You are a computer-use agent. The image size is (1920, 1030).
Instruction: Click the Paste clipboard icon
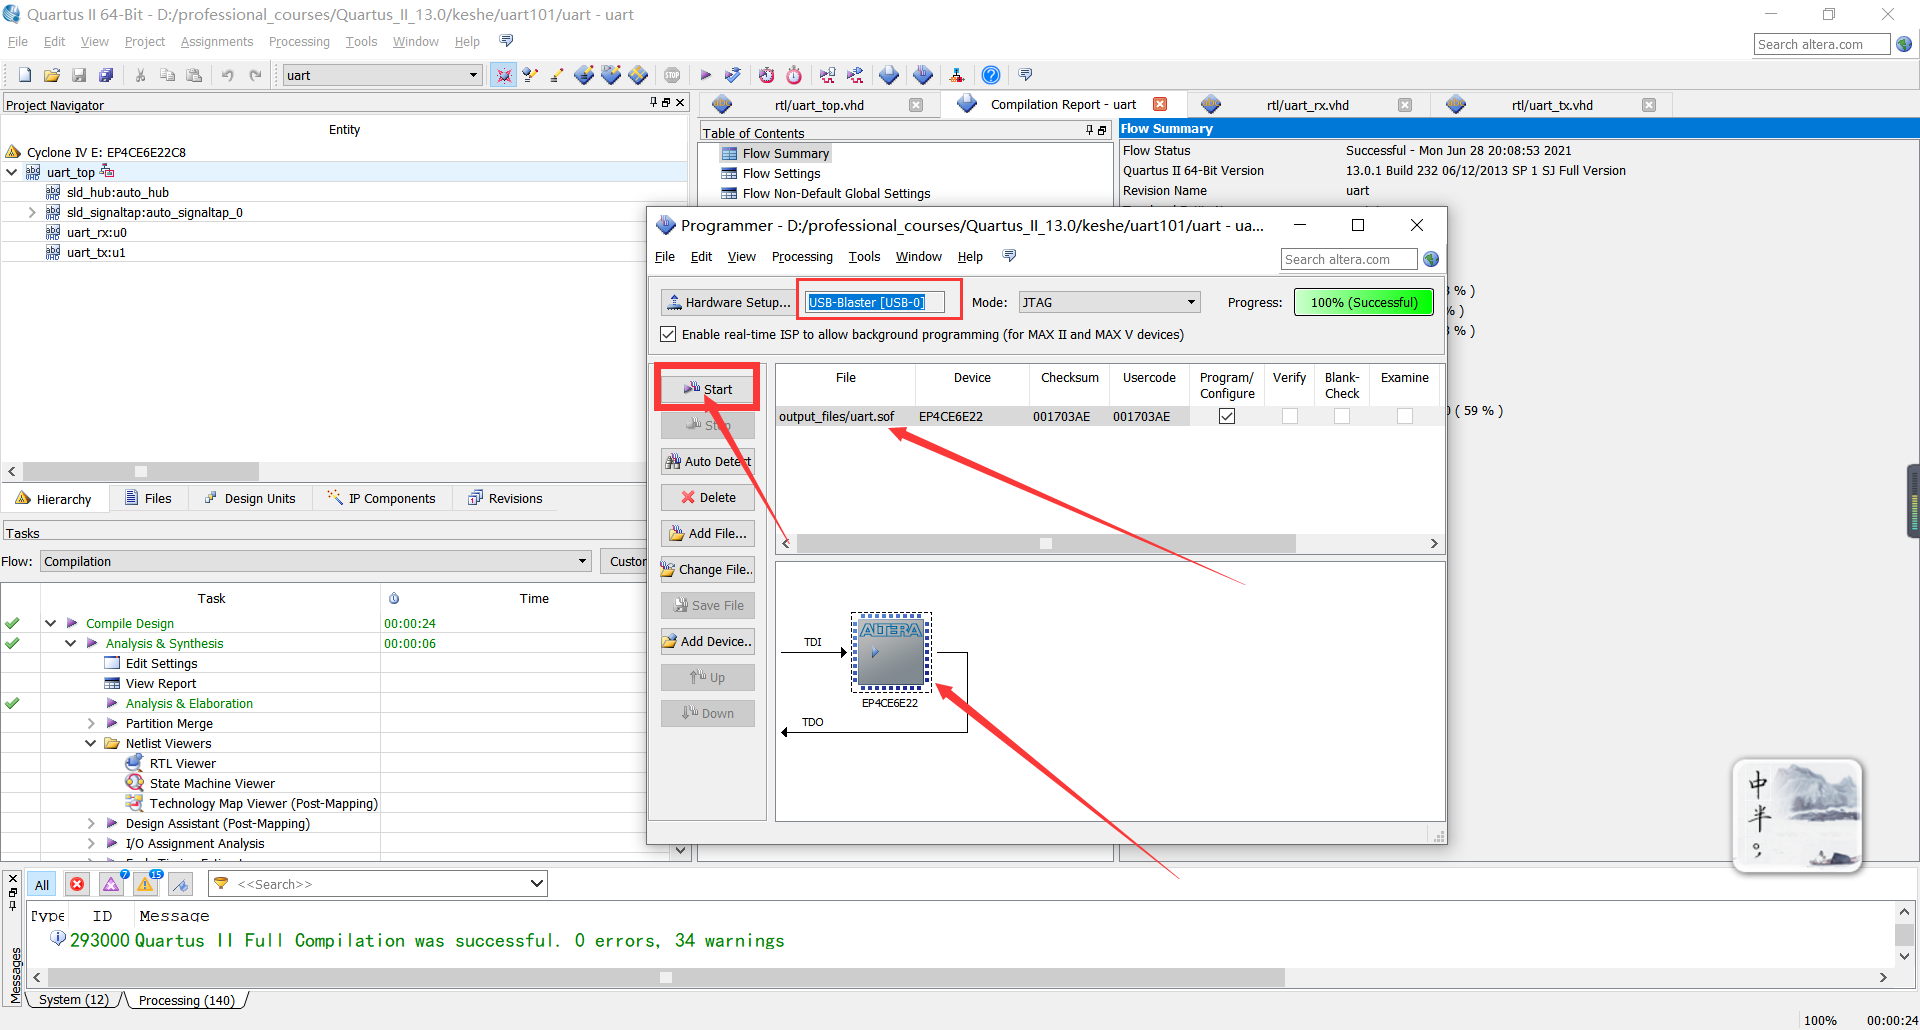tap(194, 75)
